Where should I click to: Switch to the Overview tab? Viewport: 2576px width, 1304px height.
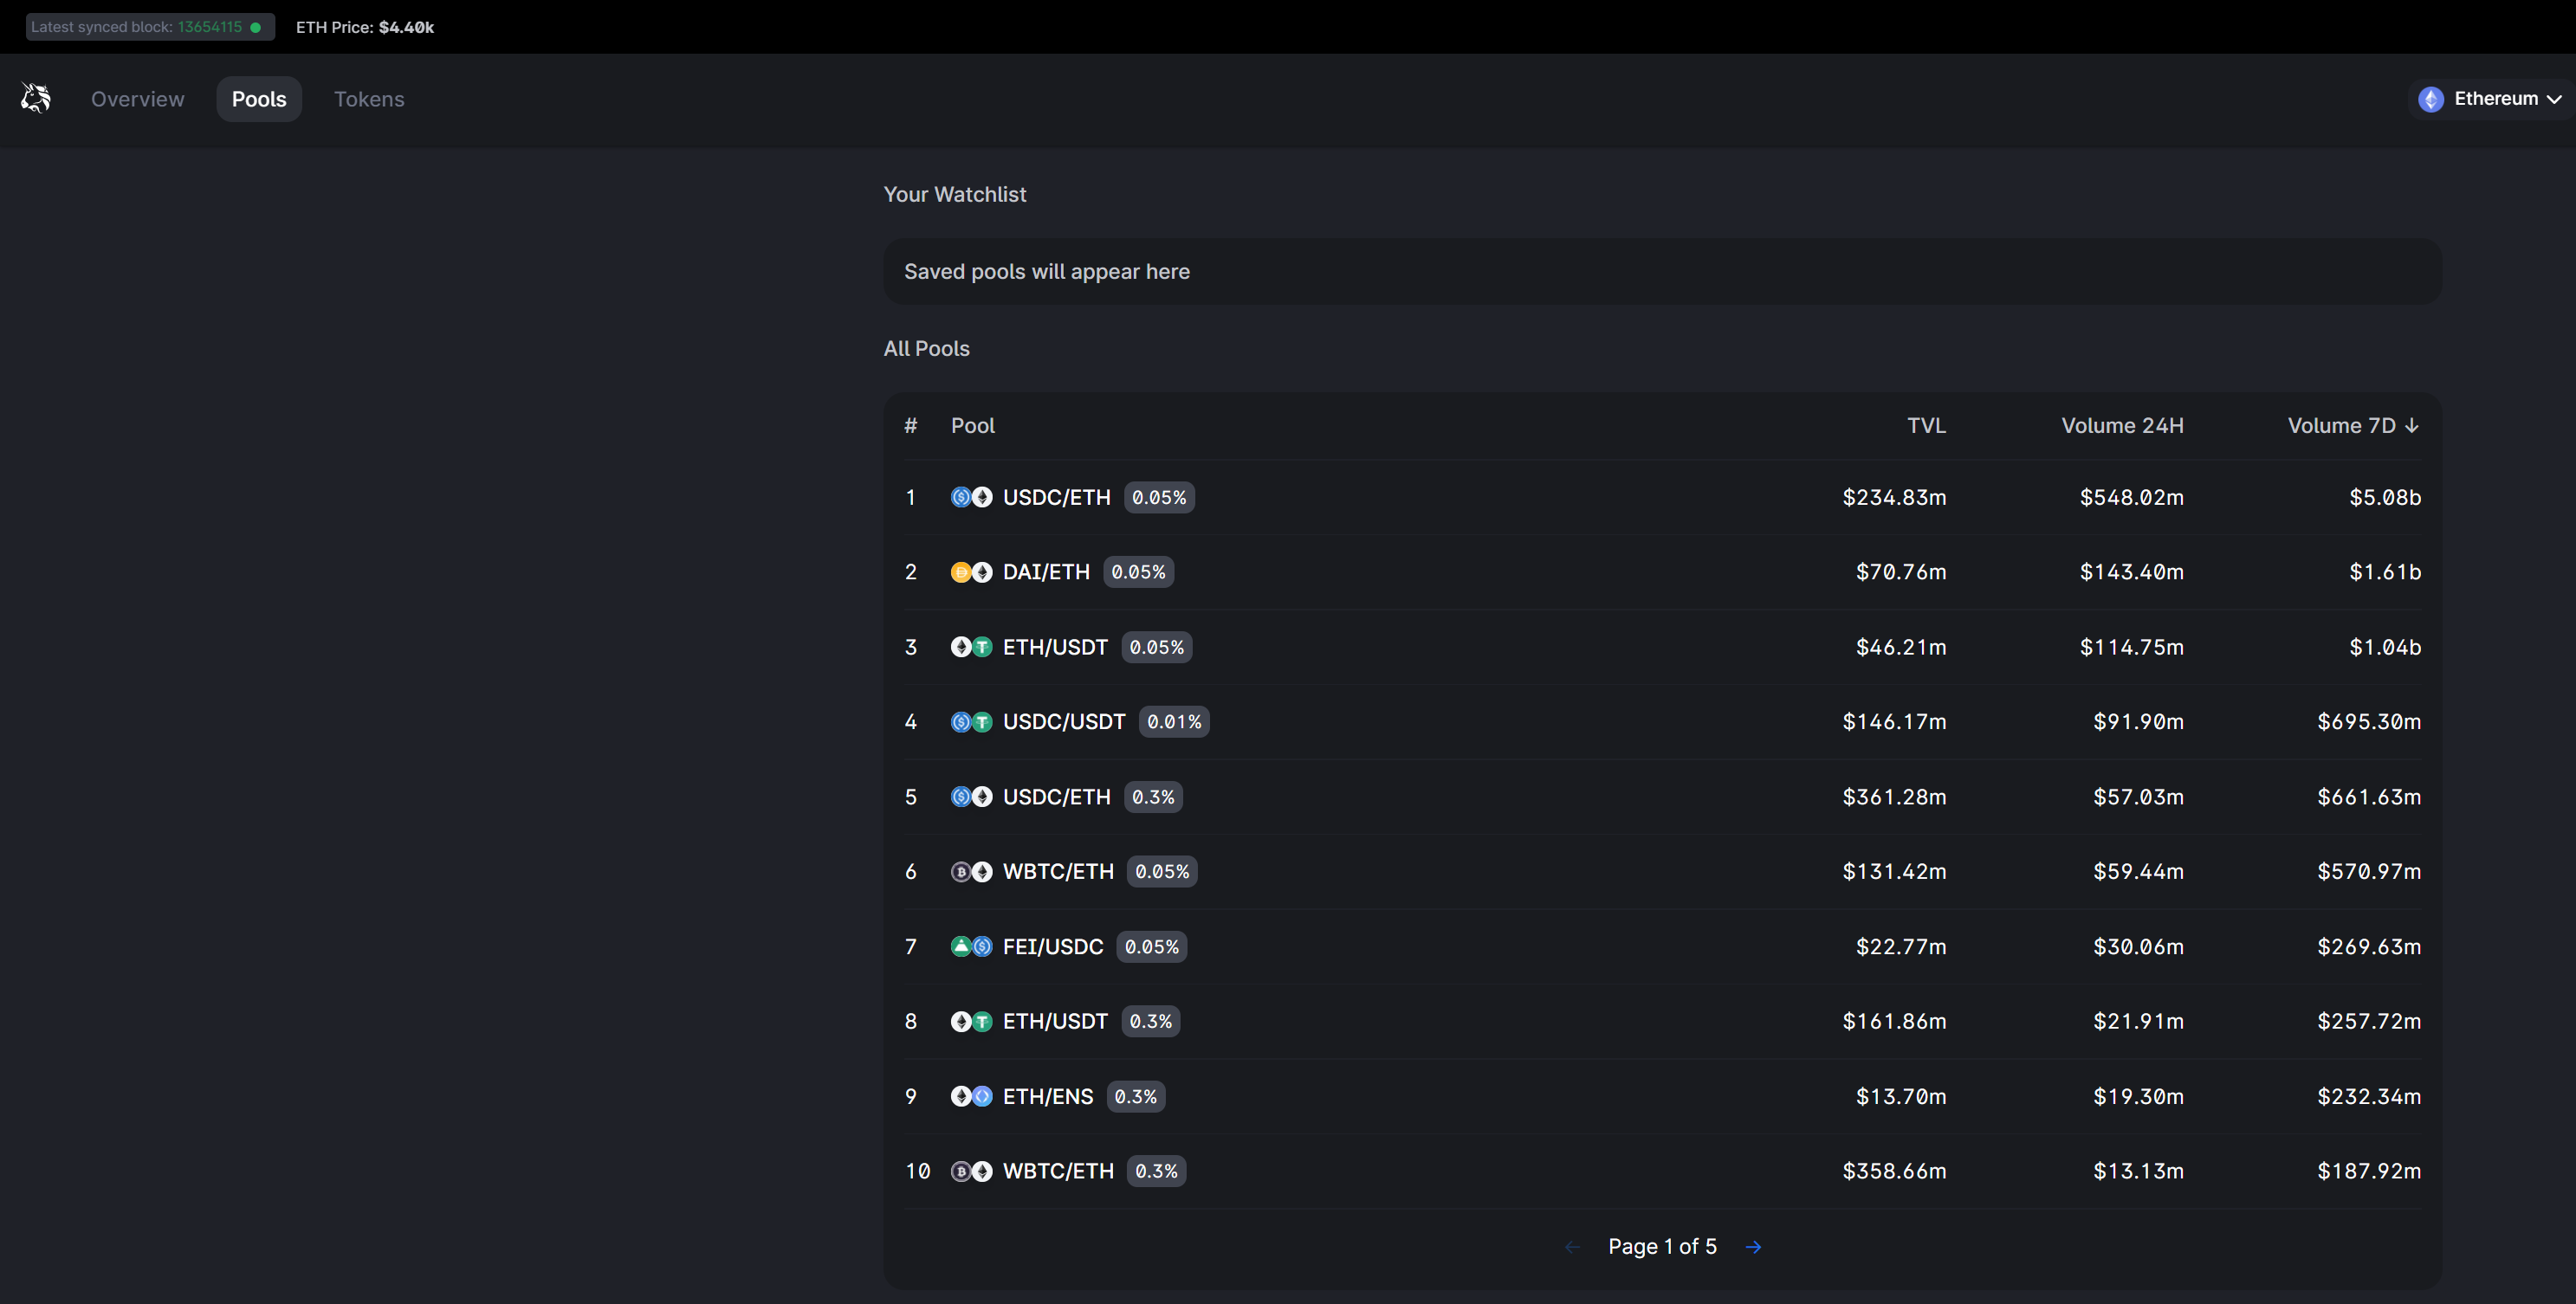(x=138, y=99)
